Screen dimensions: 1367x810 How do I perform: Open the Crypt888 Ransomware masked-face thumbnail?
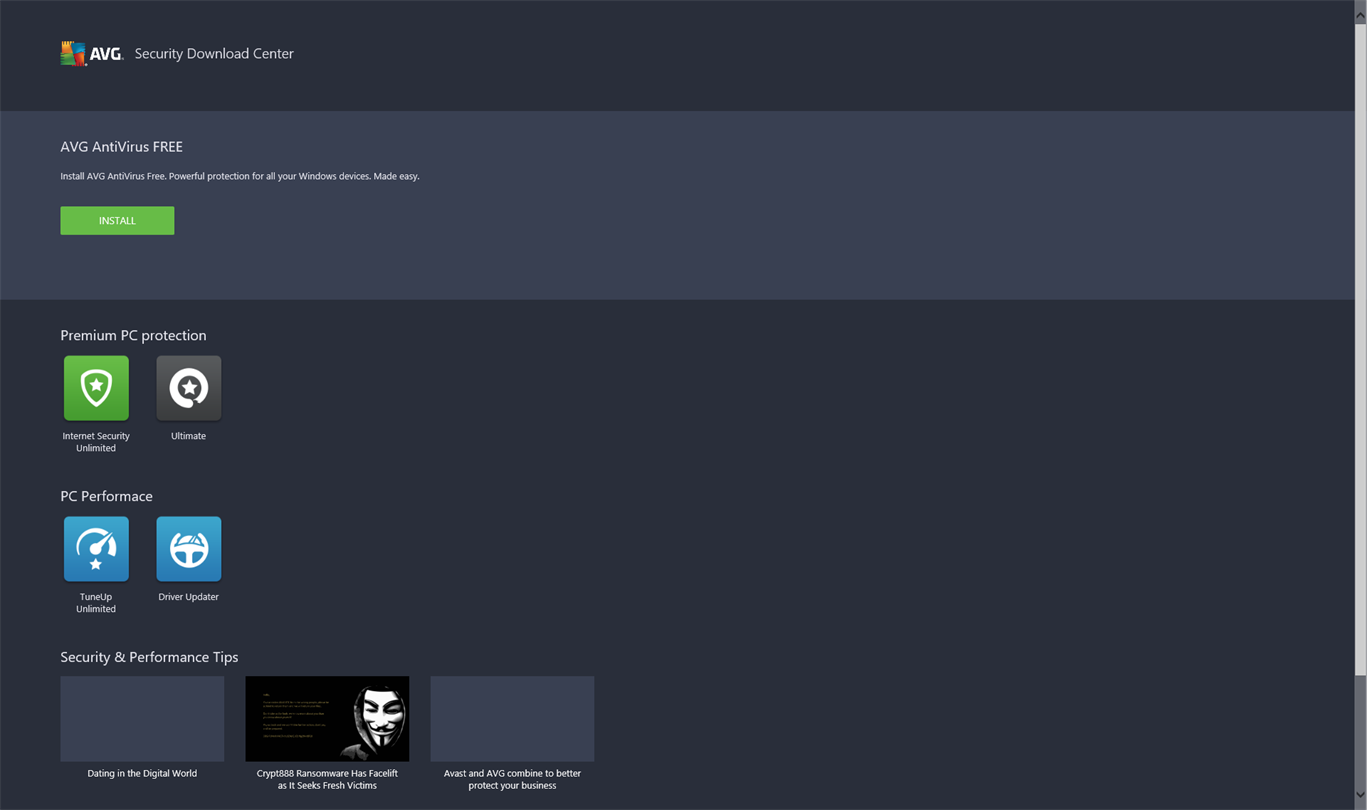pos(327,719)
